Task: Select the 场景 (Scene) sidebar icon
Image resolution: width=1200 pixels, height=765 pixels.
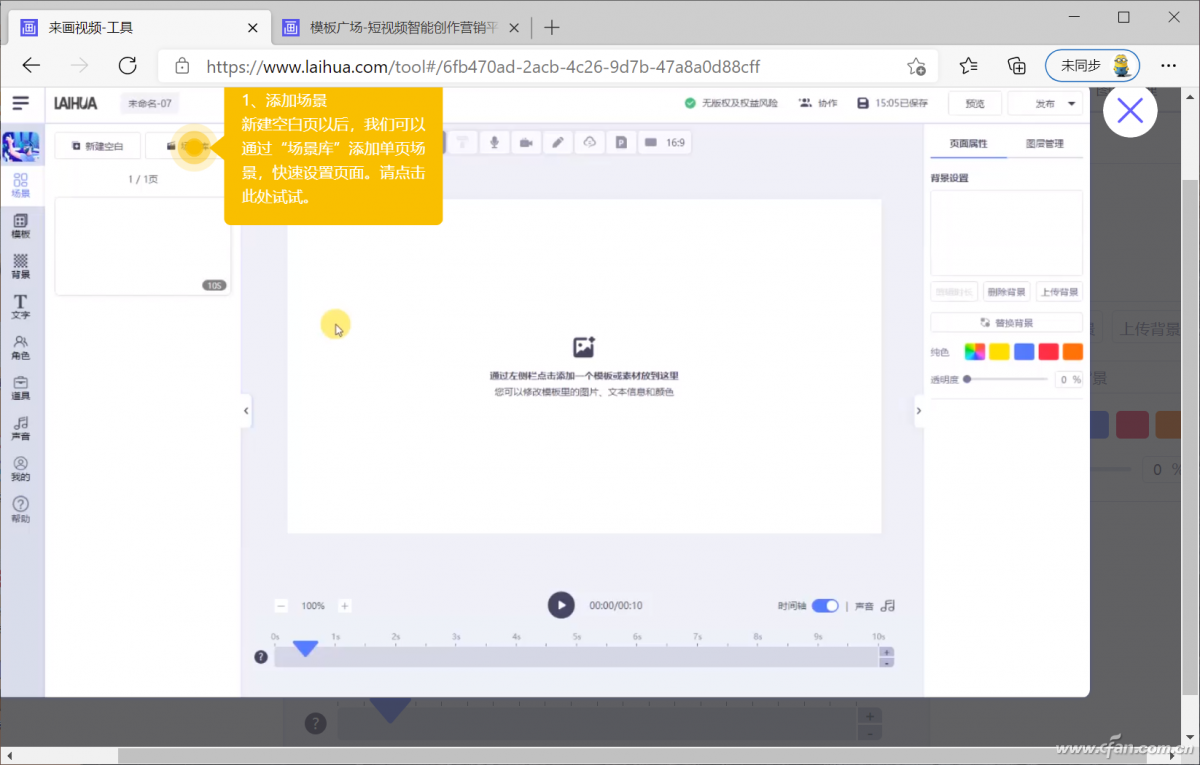Action: click(x=21, y=185)
